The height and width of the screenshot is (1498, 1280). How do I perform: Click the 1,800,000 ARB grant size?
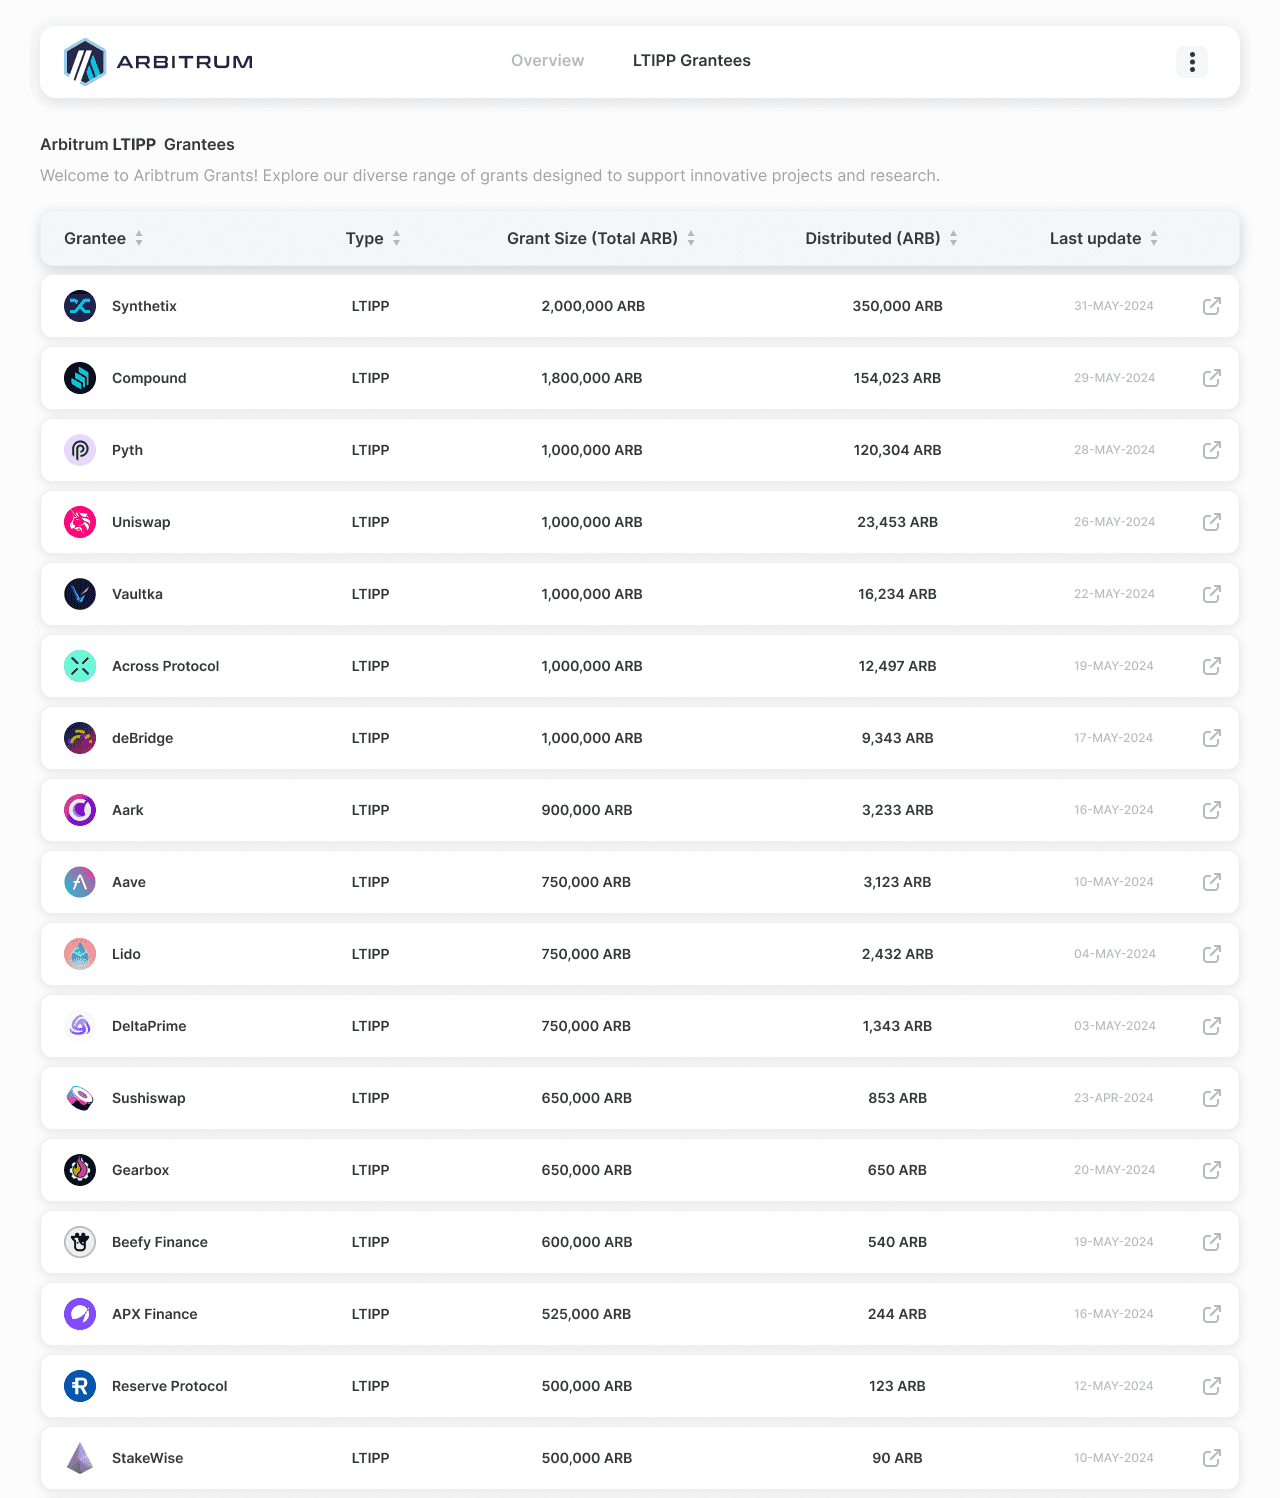point(592,378)
